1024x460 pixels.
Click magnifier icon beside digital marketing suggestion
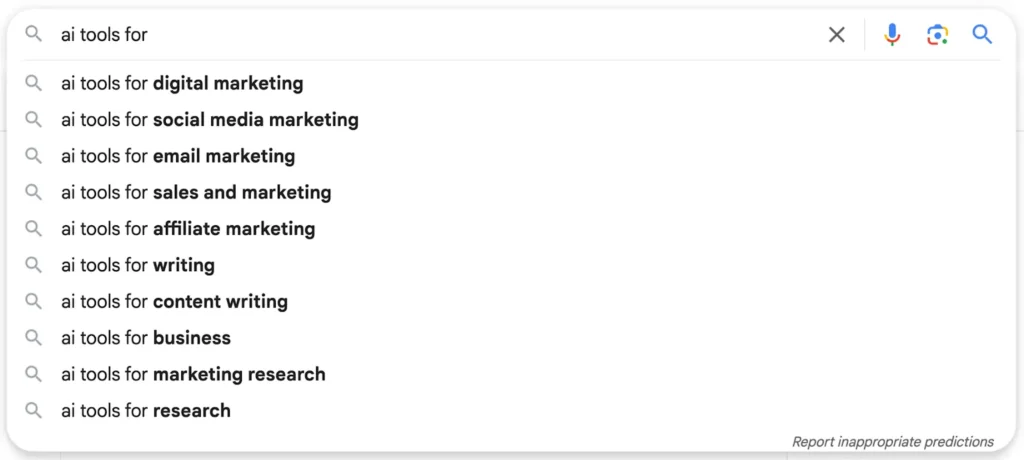(x=33, y=84)
